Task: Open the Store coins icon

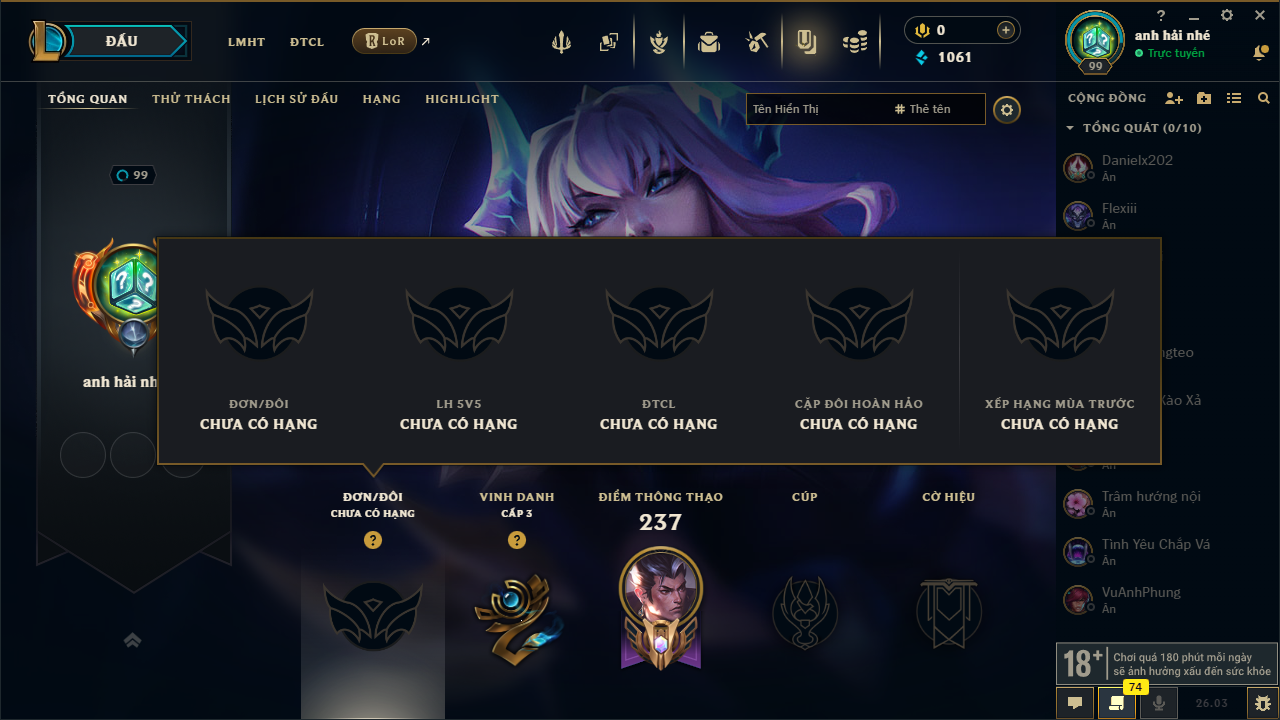Action: point(855,42)
